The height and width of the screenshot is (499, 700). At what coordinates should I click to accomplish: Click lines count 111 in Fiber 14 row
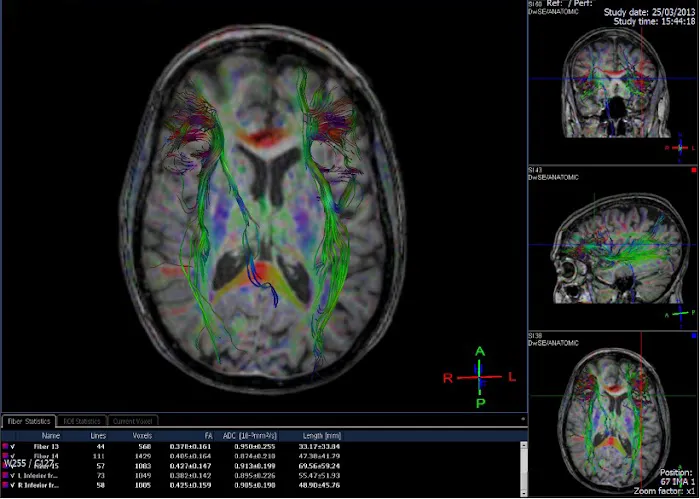(x=99, y=456)
